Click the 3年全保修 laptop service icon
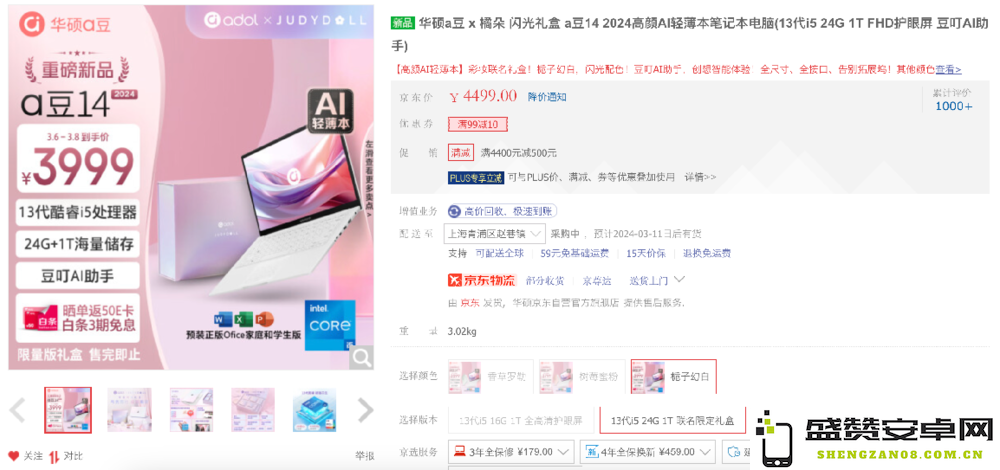 pos(459,452)
